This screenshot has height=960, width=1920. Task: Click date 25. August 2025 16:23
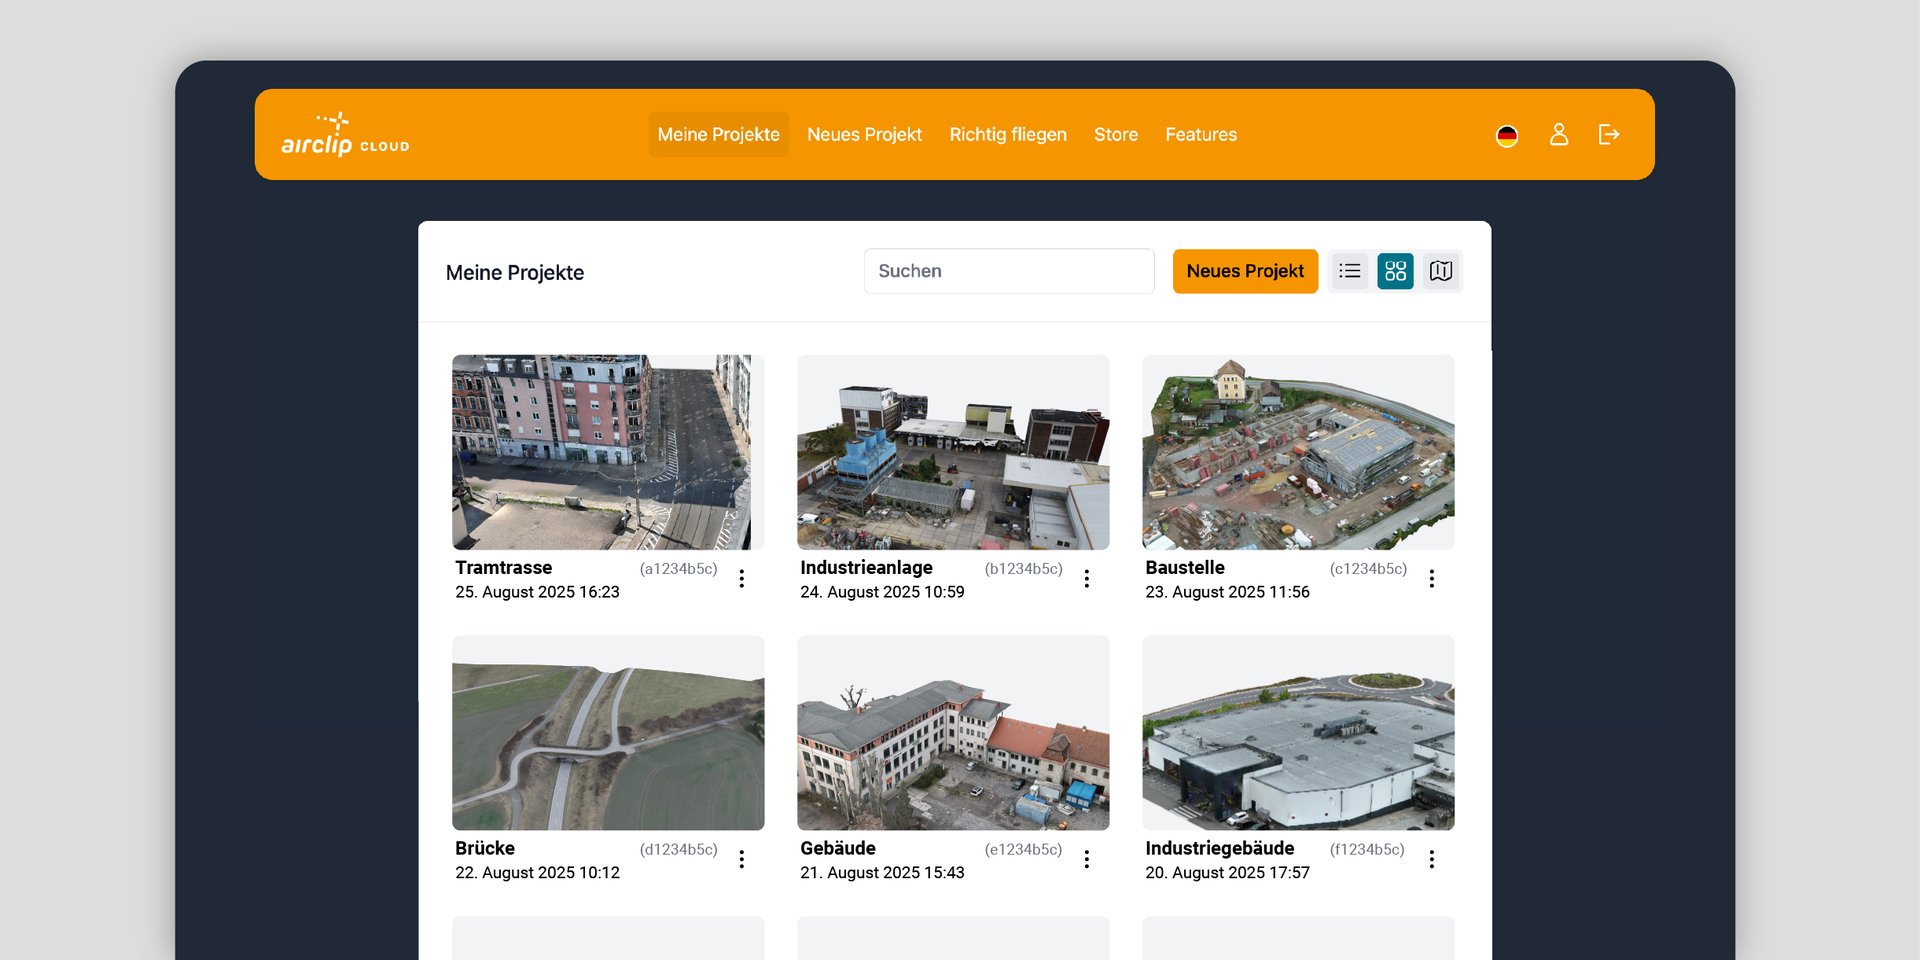point(537,592)
